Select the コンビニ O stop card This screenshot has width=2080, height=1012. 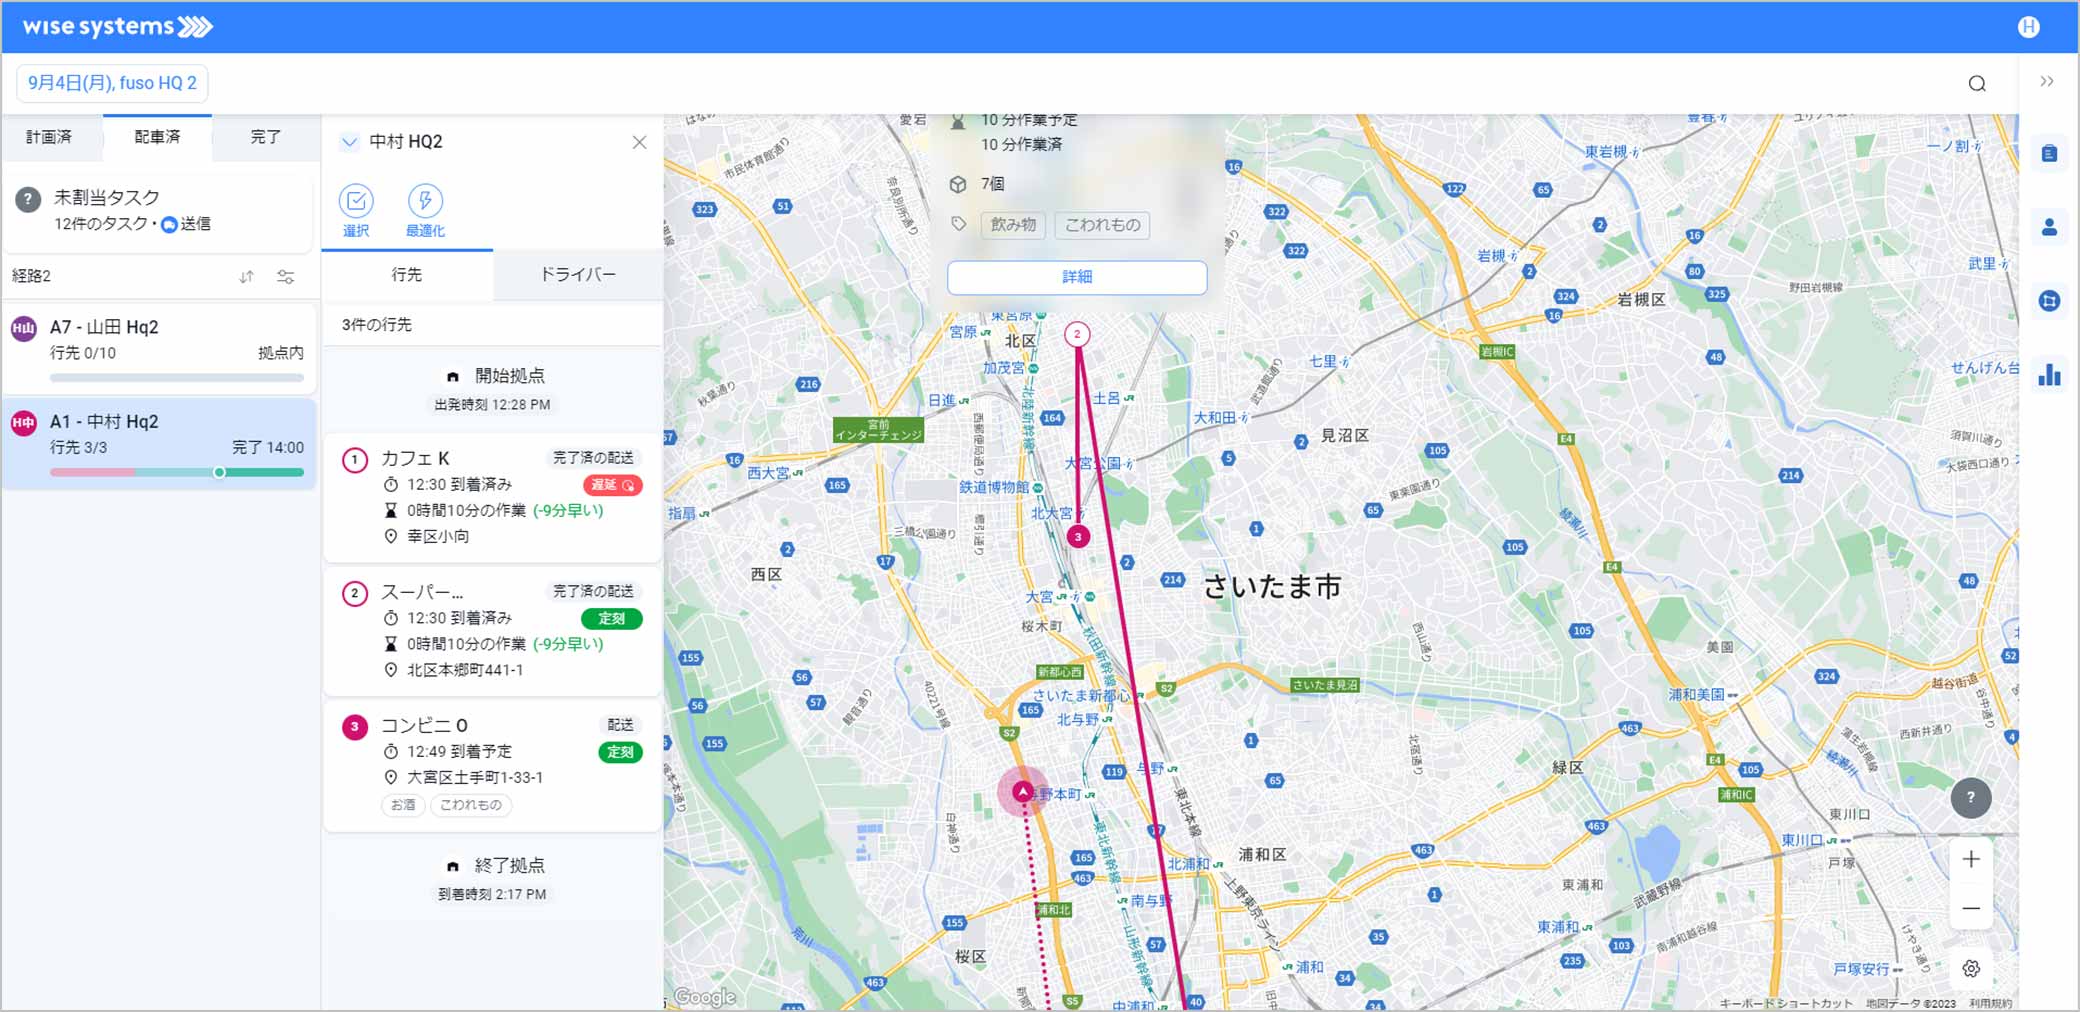click(492, 765)
